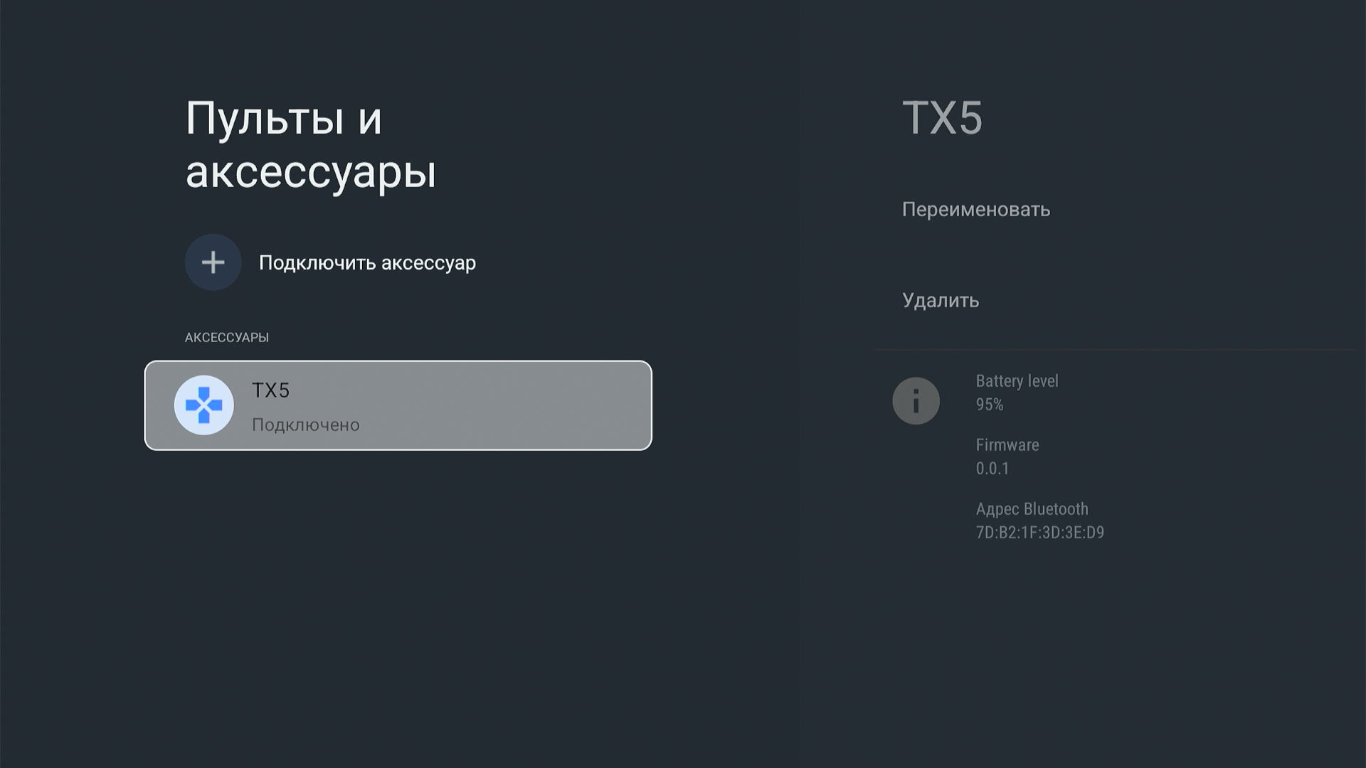This screenshot has height=768, width=1366.
Task: Select the TX5 gamepad icon
Action: [204, 405]
